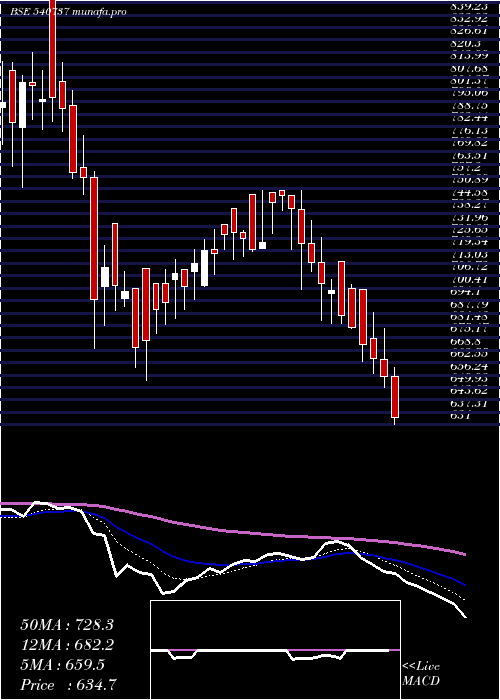Click the 776.13 price axis label
500x700 pixels.
click(x=470, y=131)
